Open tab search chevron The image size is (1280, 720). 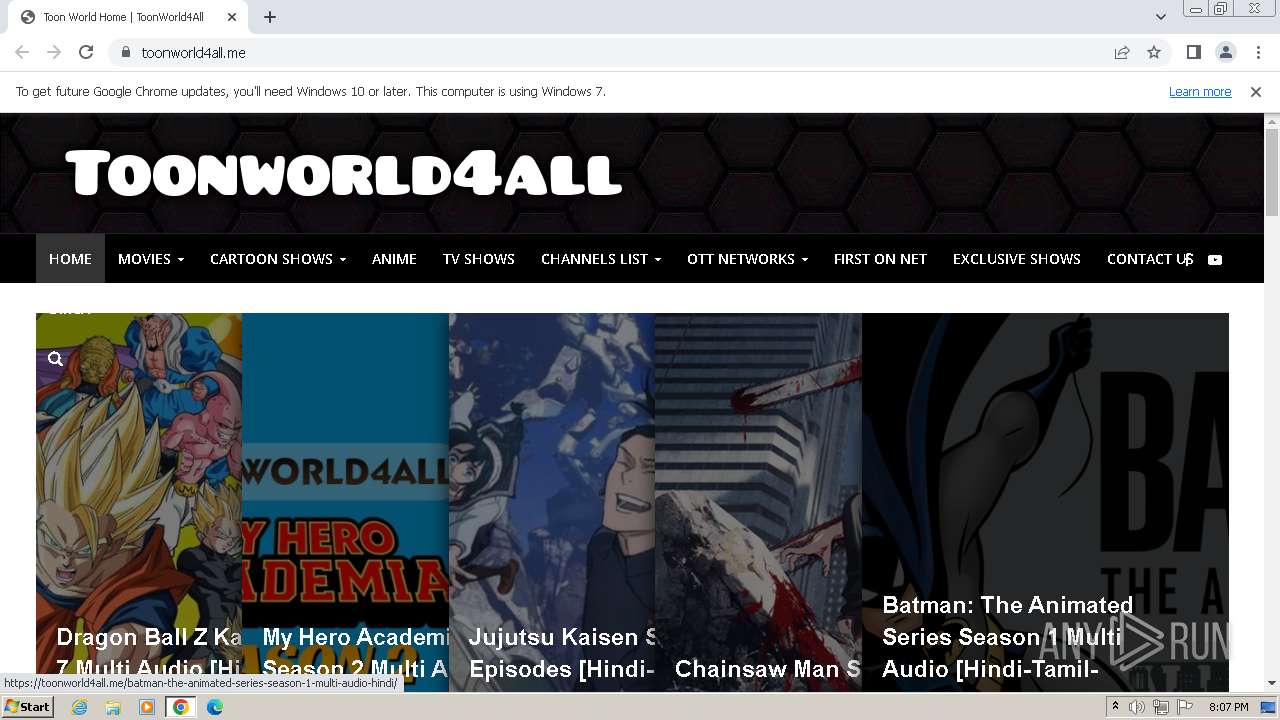[1160, 17]
